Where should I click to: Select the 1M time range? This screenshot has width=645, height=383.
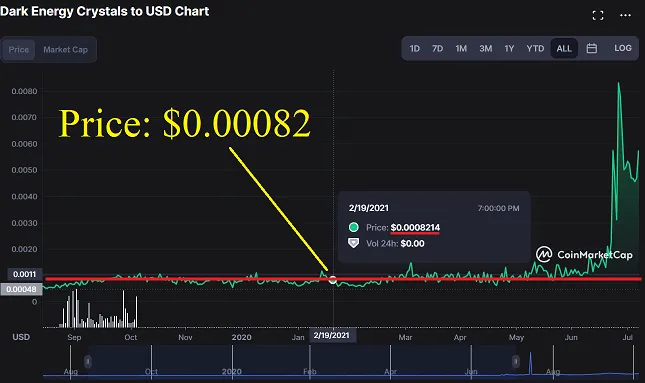[461, 49]
